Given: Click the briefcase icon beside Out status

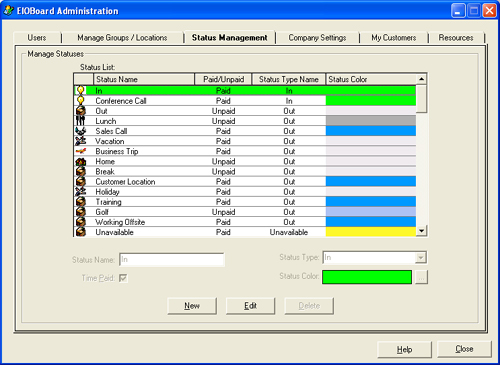Looking at the screenshot, I should point(81,111).
